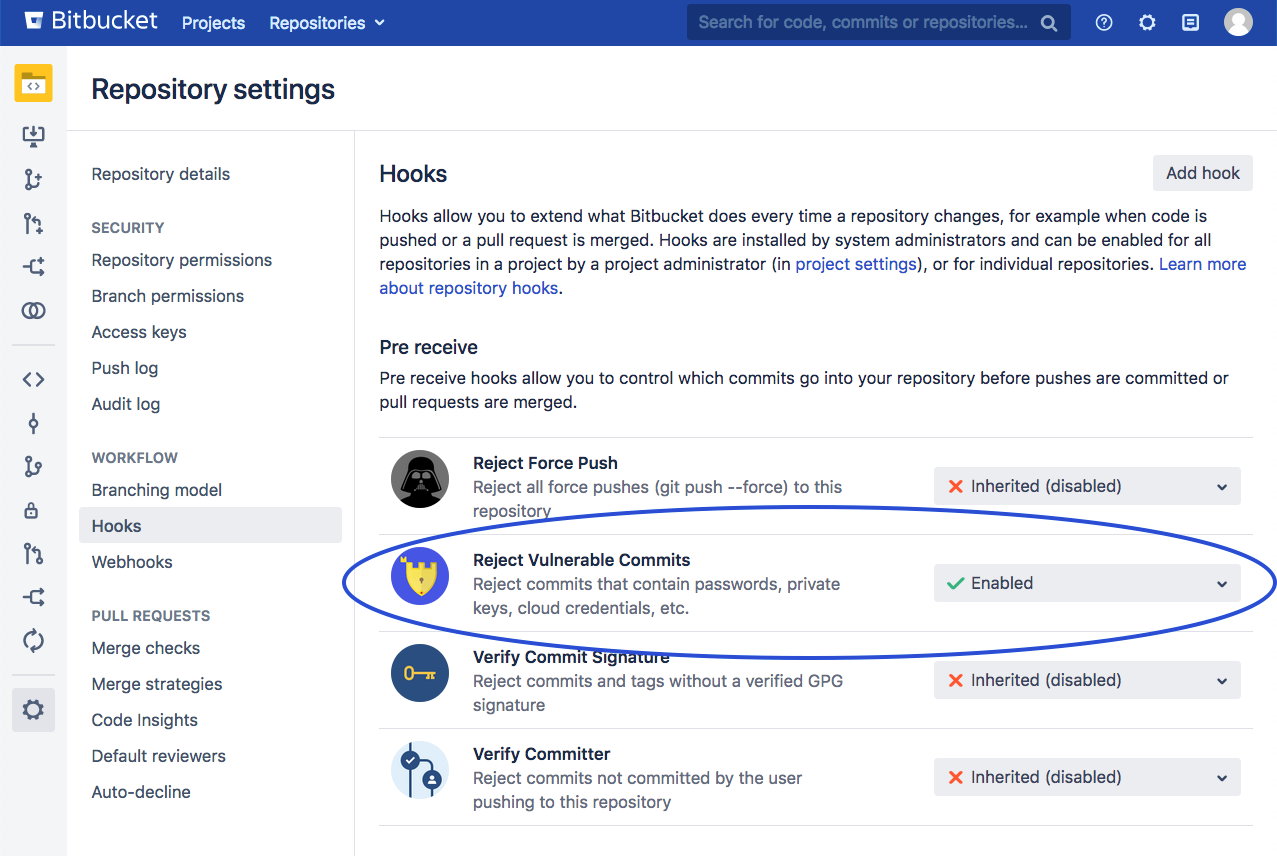
Task: Expand the Repositories menu in top navigation
Action: (327, 23)
